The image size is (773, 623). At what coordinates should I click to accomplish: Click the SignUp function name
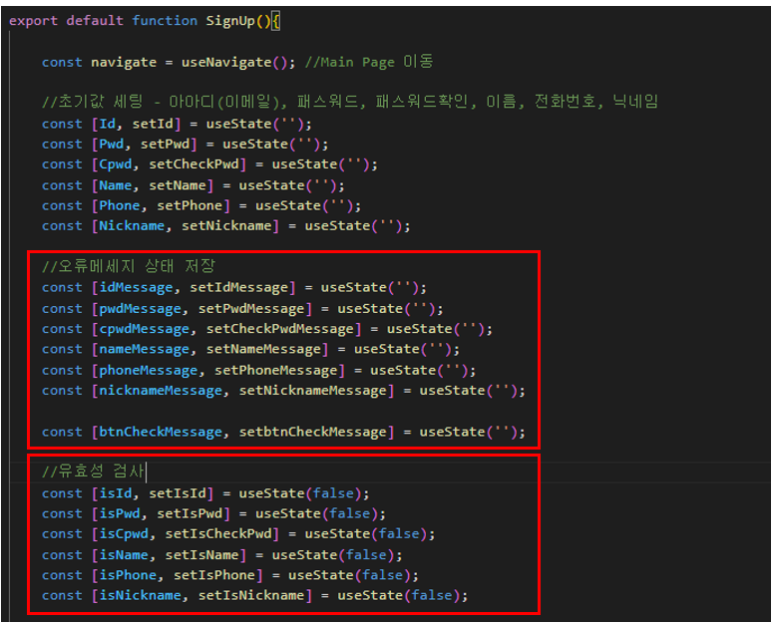(230, 21)
